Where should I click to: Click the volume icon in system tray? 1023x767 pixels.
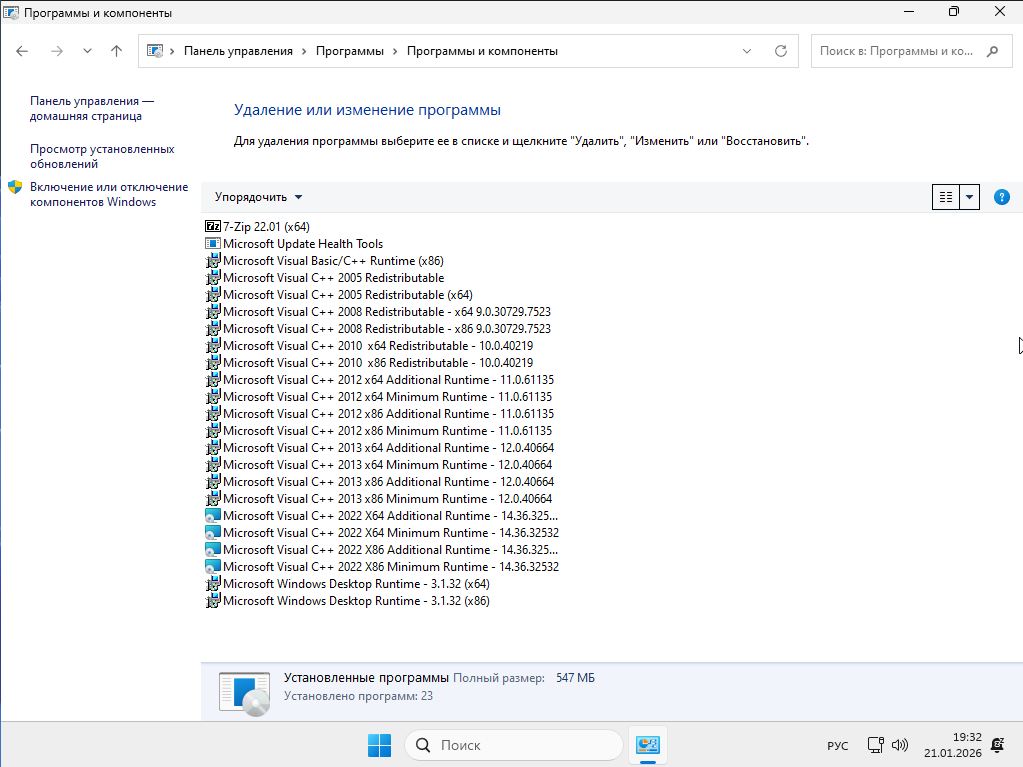(899, 745)
